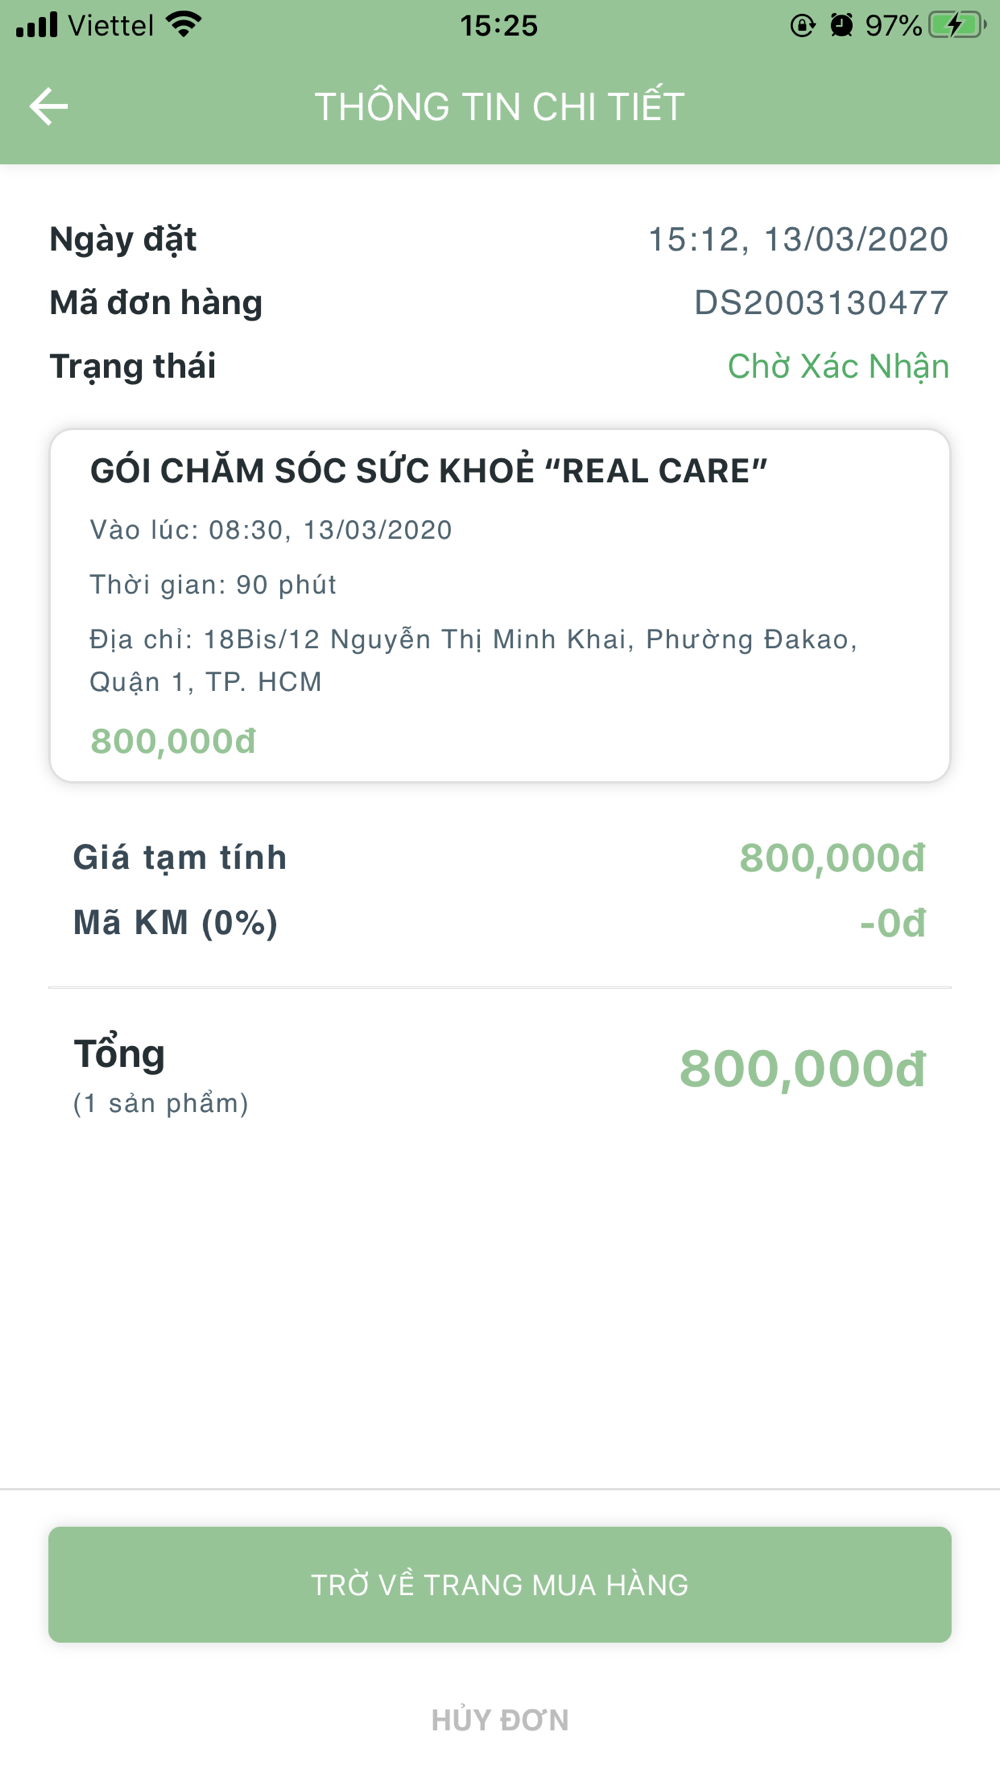The height and width of the screenshot is (1778, 1000).
Task: Tap the order date 15:12, 13/03/2020
Action: point(798,240)
